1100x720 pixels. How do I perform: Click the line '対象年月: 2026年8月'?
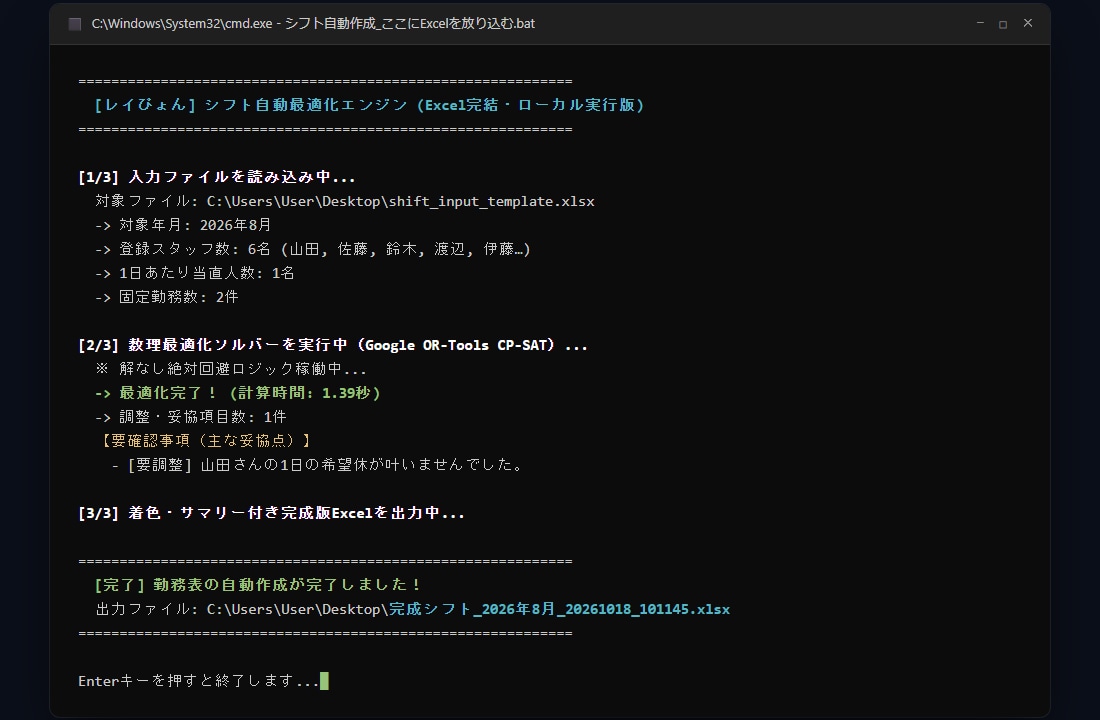tap(183, 225)
